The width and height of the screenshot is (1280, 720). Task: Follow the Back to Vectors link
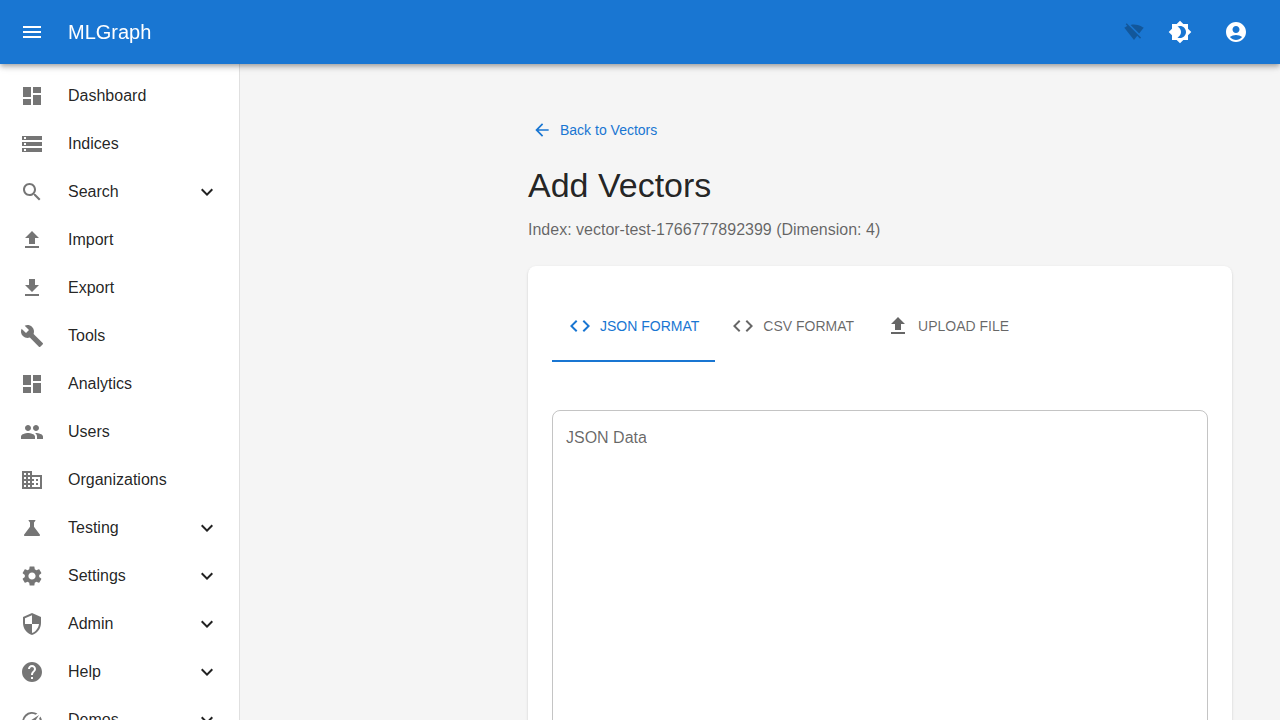coord(595,130)
